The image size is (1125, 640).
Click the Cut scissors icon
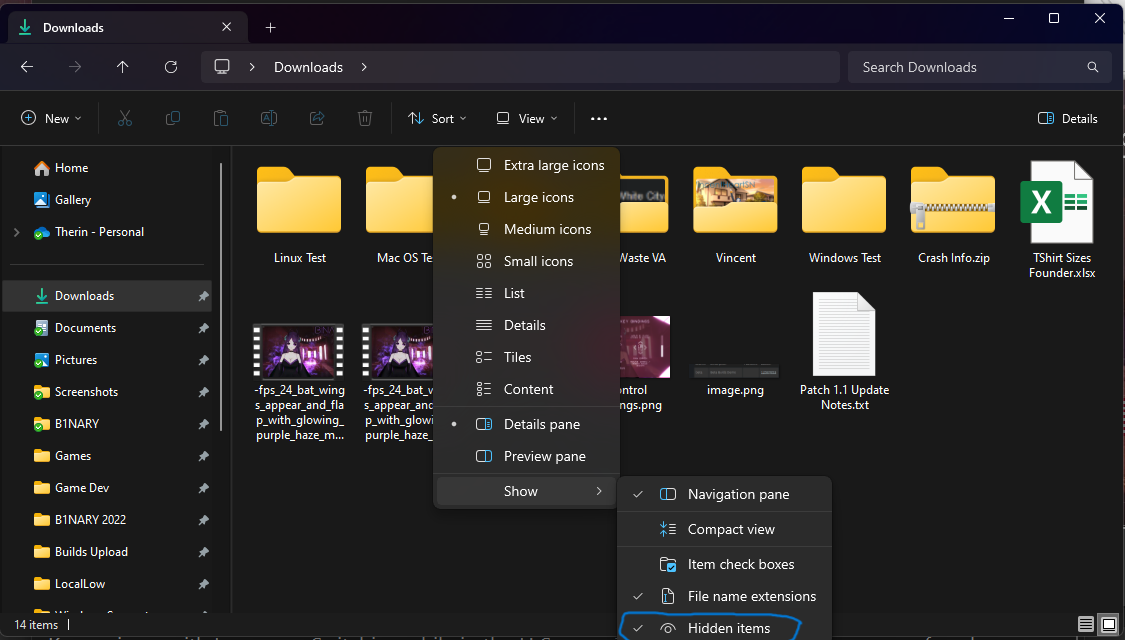tap(125, 118)
